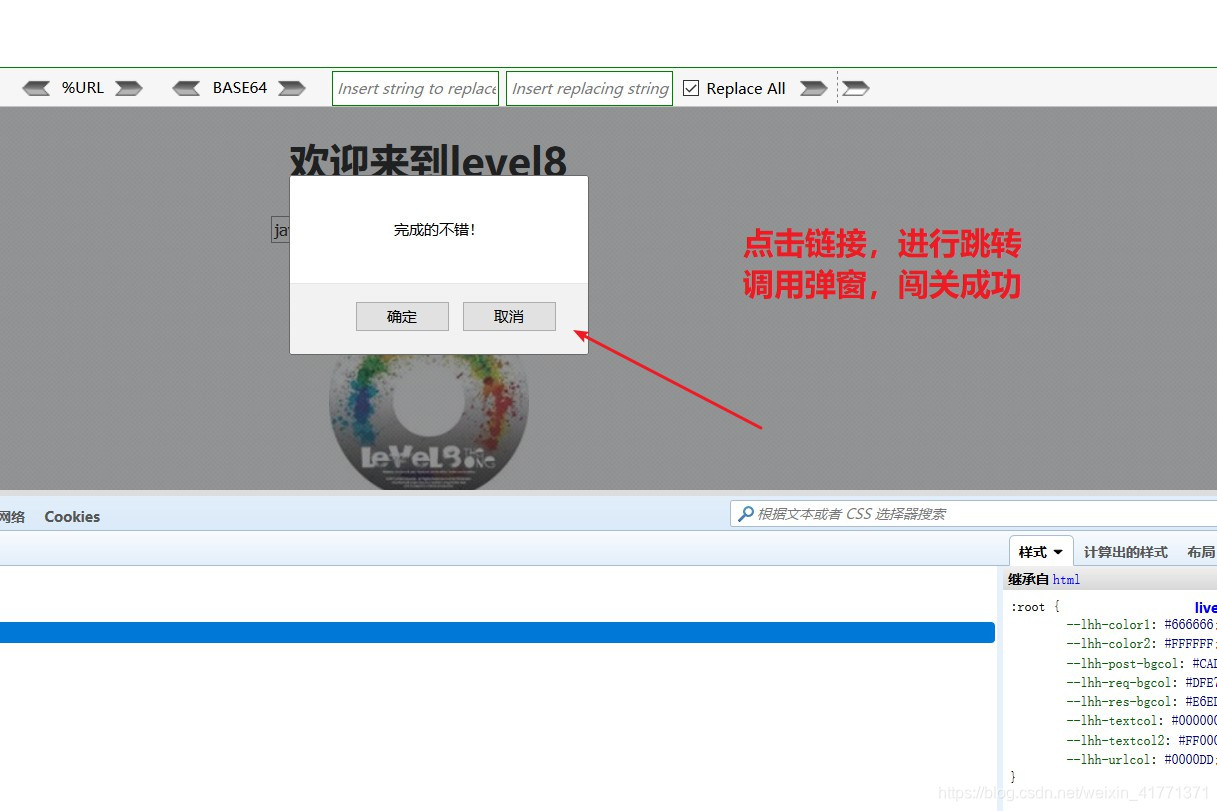
Task: Expand the dropdown arrow on 样式 tab
Action: coord(1058,553)
